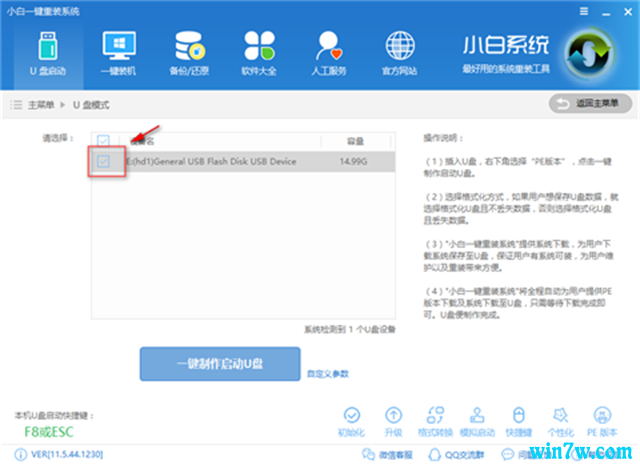The height and width of the screenshot is (465, 640).
Task: Click the 快捷键 mouse icon
Action: (x=519, y=422)
